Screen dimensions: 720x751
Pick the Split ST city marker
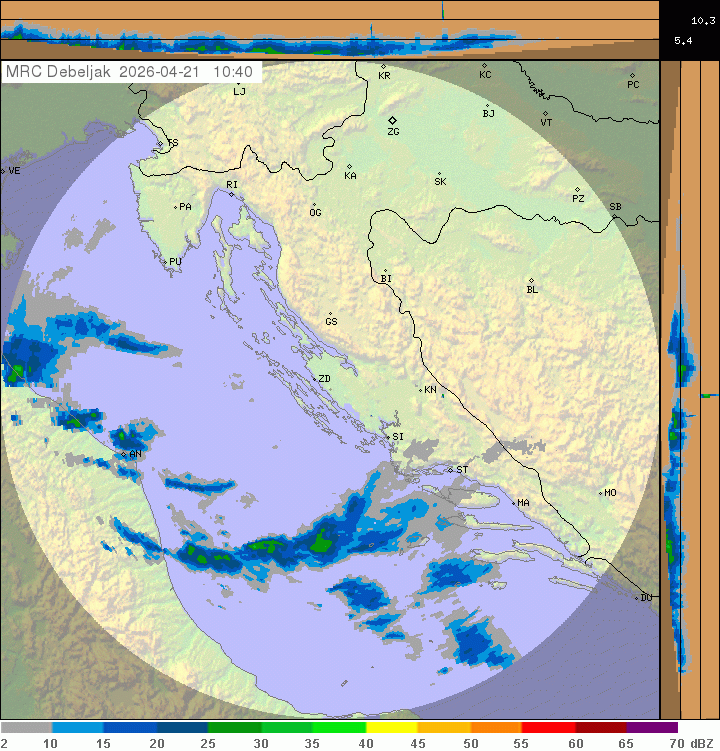pyautogui.click(x=449, y=469)
